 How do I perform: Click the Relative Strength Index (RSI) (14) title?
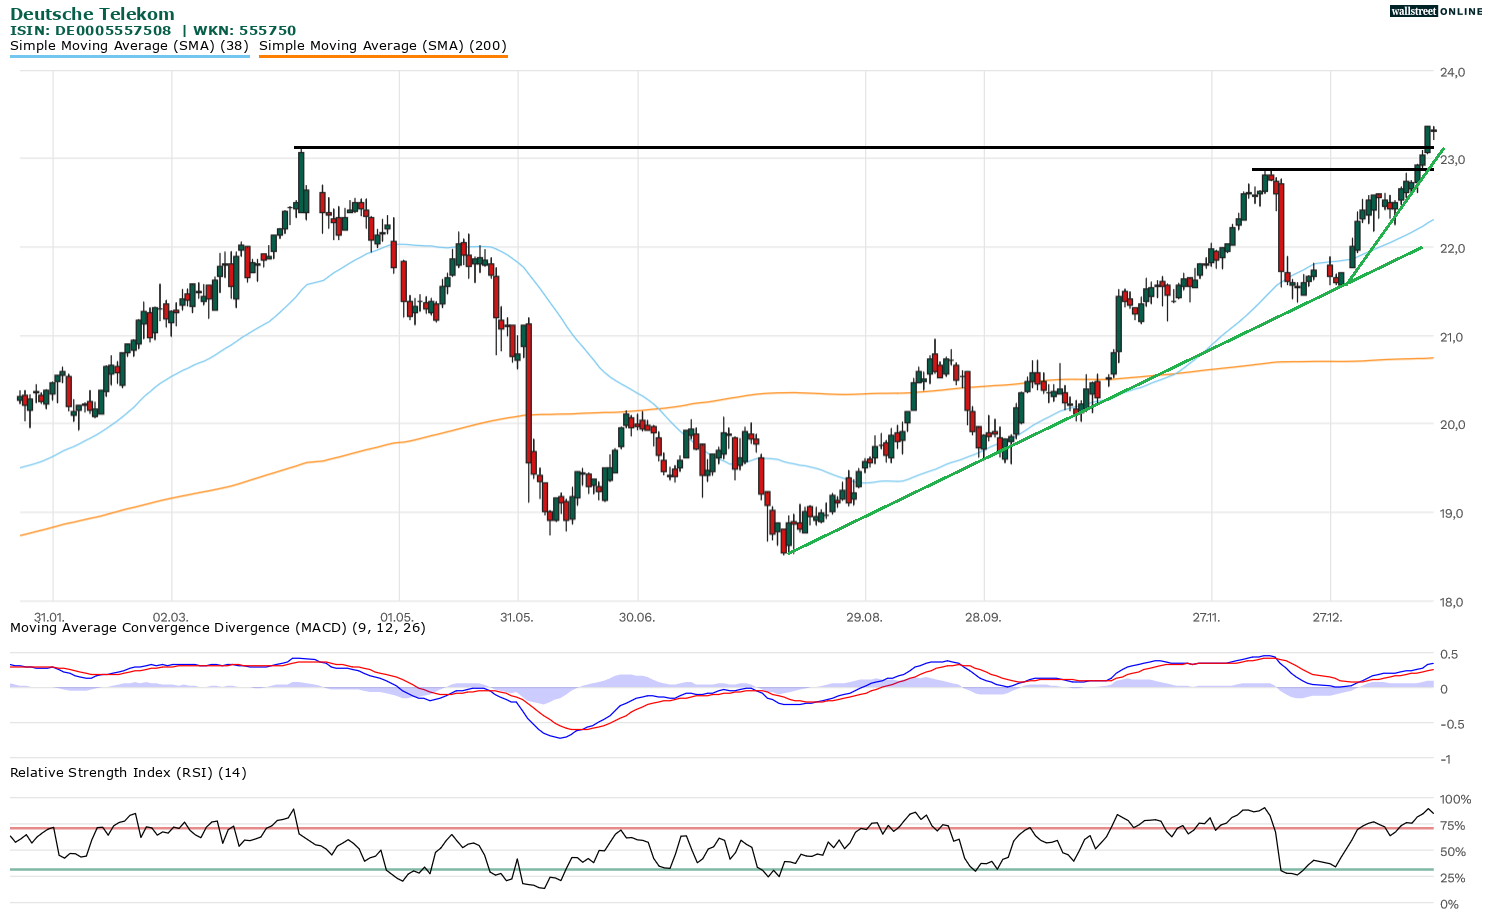[x=128, y=773]
